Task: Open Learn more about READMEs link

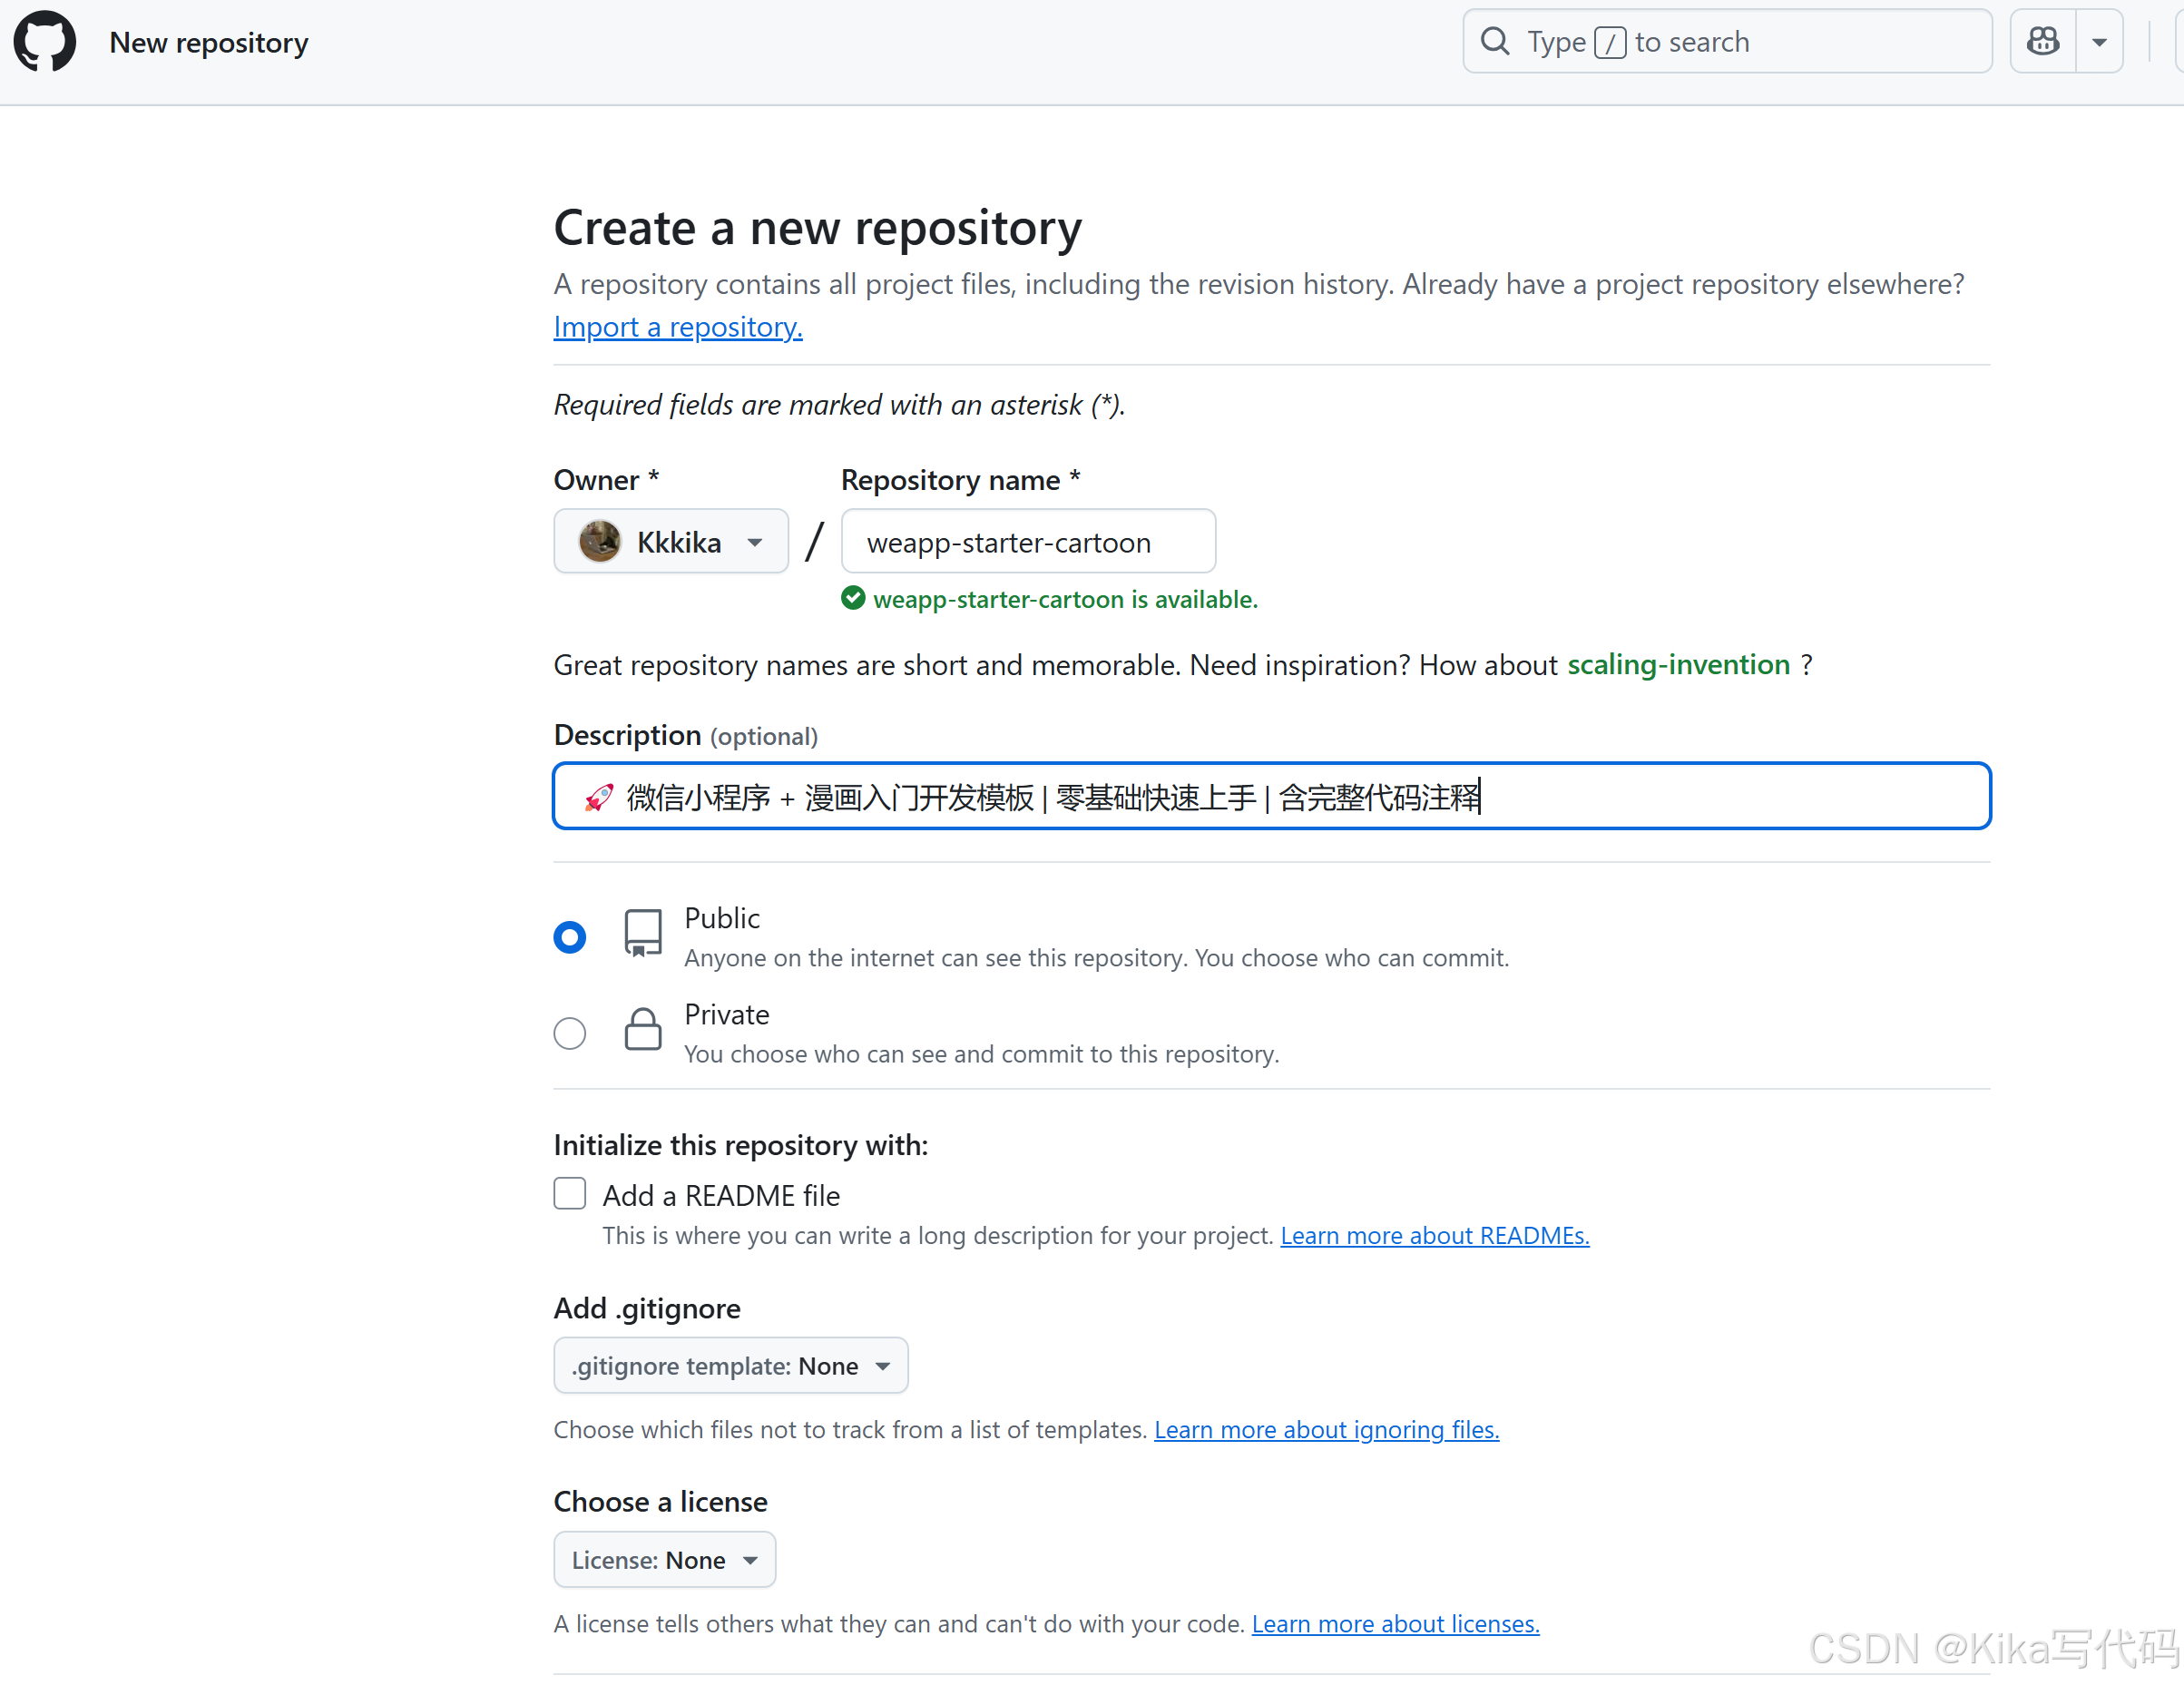Action: [1434, 1236]
